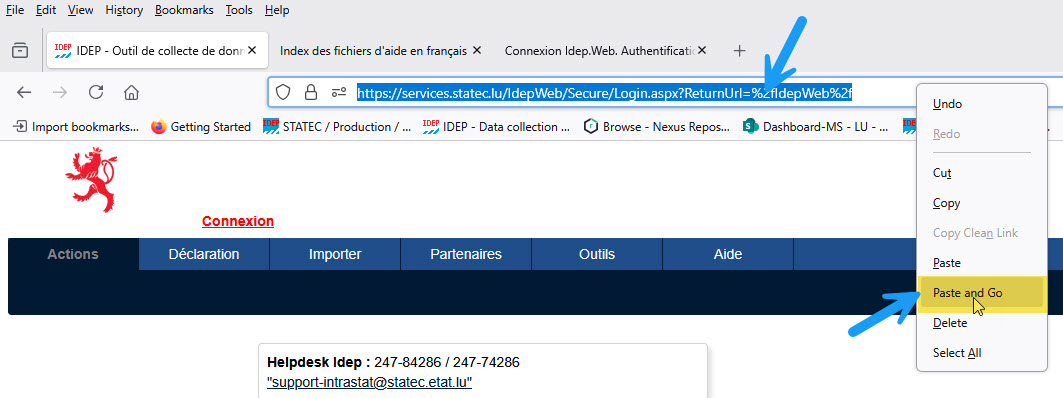Open the Outils navigation item
The image size is (1063, 398).
(x=597, y=254)
